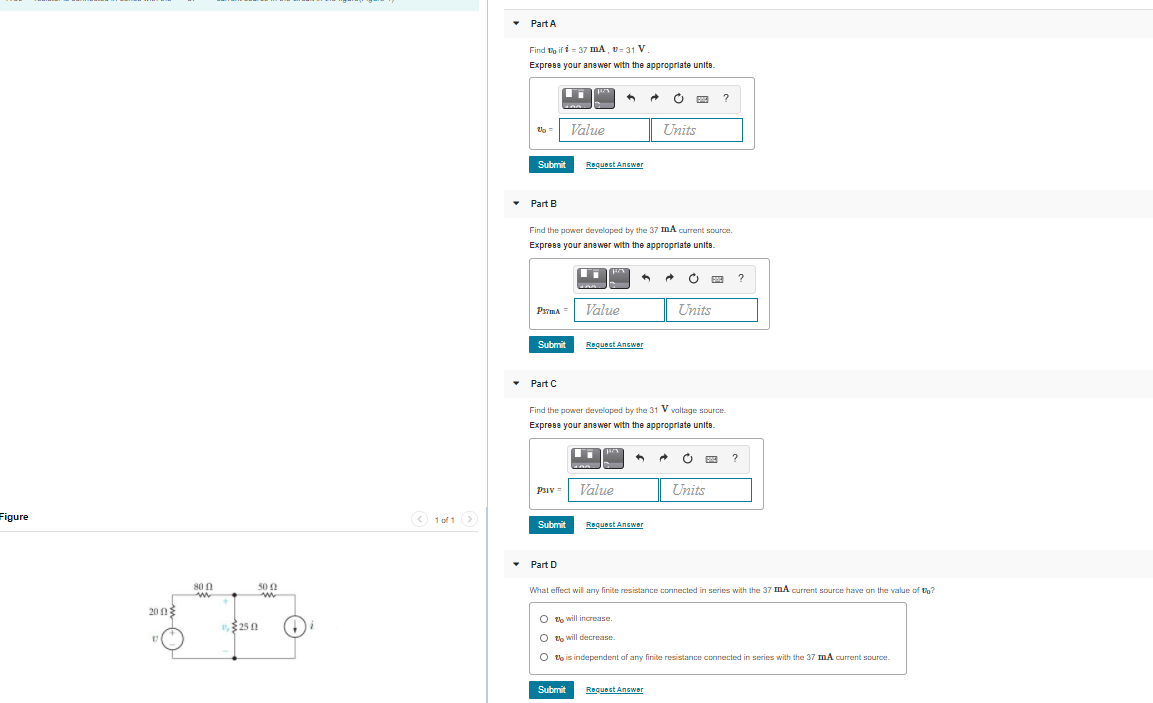Viewport: 1153px width, 703px height.
Task: Go to previous figure arrow
Action: (419, 519)
